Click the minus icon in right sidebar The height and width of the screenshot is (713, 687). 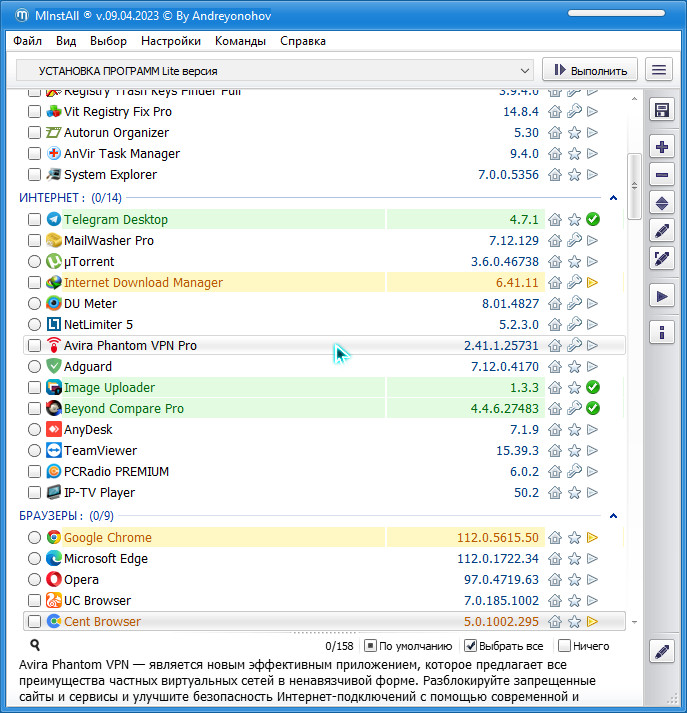[x=661, y=175]
